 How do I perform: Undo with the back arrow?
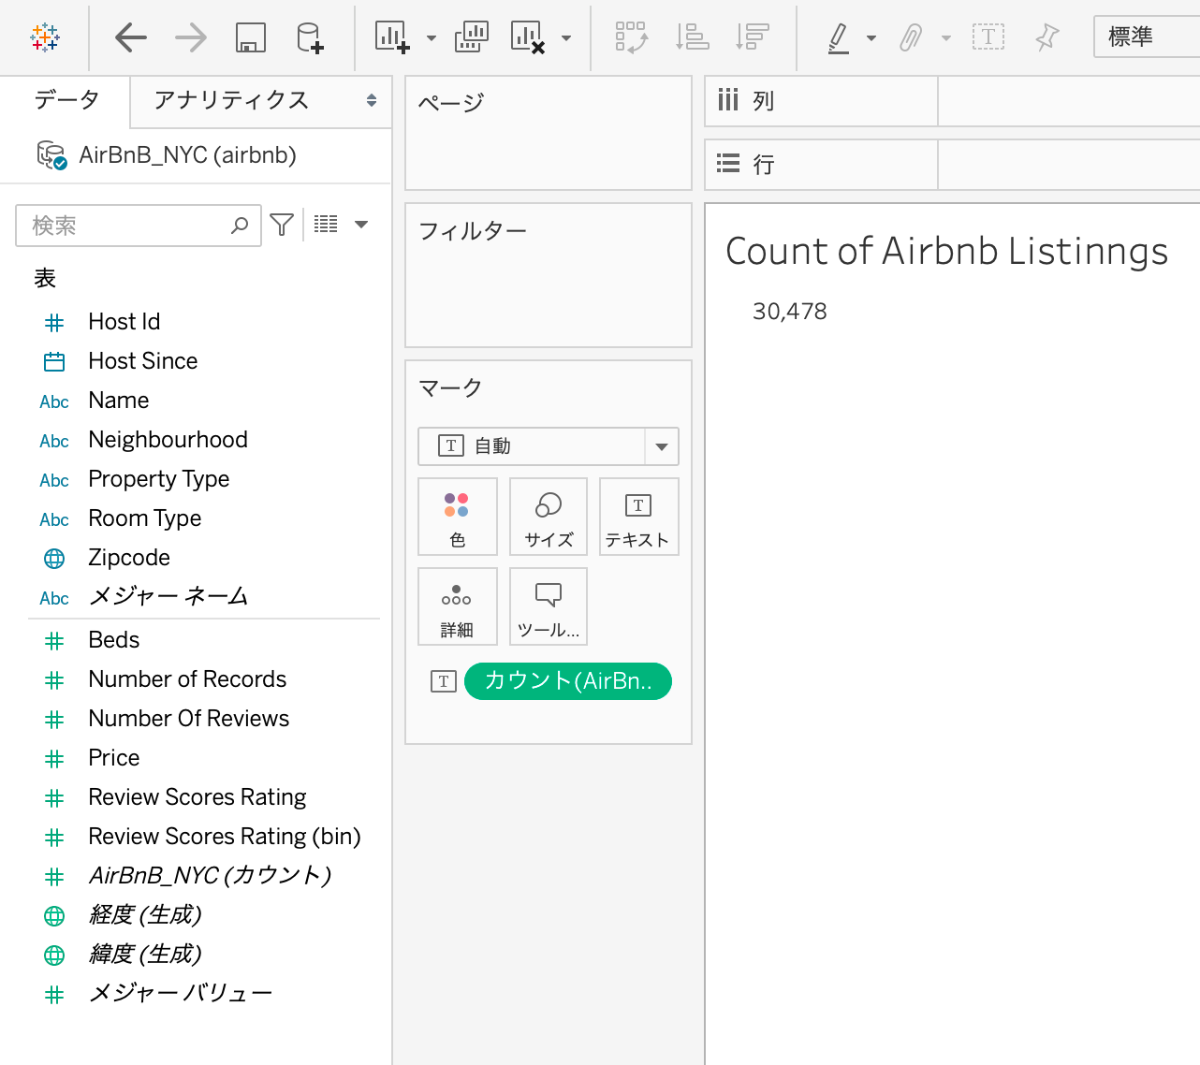pyautogui.click(x=131, y=38)
